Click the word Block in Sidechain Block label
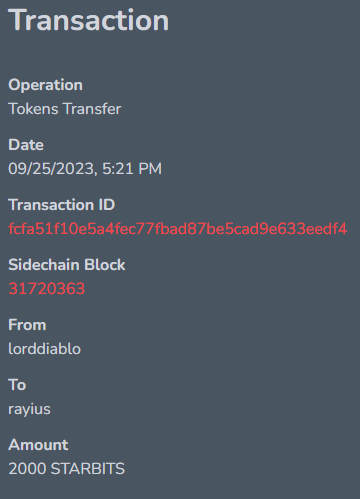The image size is (360, 499). click(x=105, y=265)
